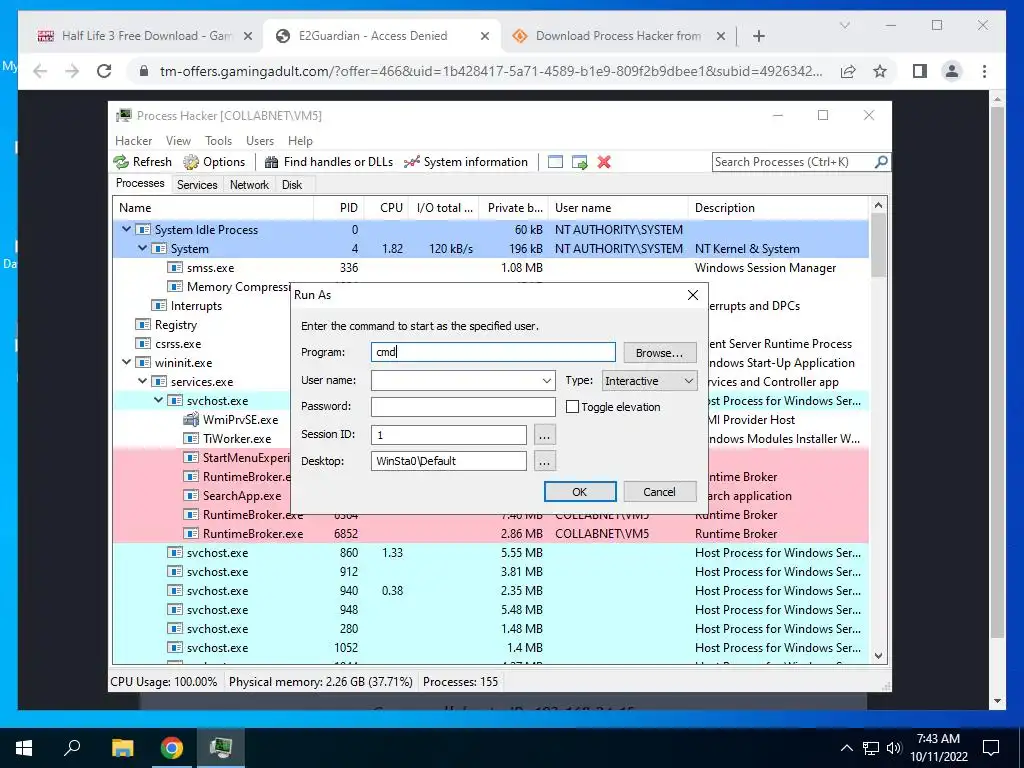The width and height of the screenshot is (1024, 768).
Task: Switch to the Services tab
Action: tap(197, 185)
